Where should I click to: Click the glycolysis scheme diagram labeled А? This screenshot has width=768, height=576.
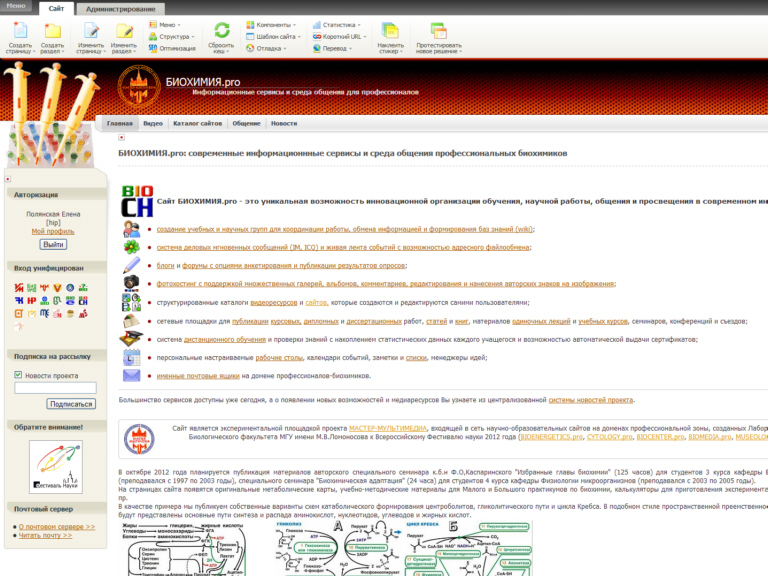pyautogui.click(x=339, y=548)
